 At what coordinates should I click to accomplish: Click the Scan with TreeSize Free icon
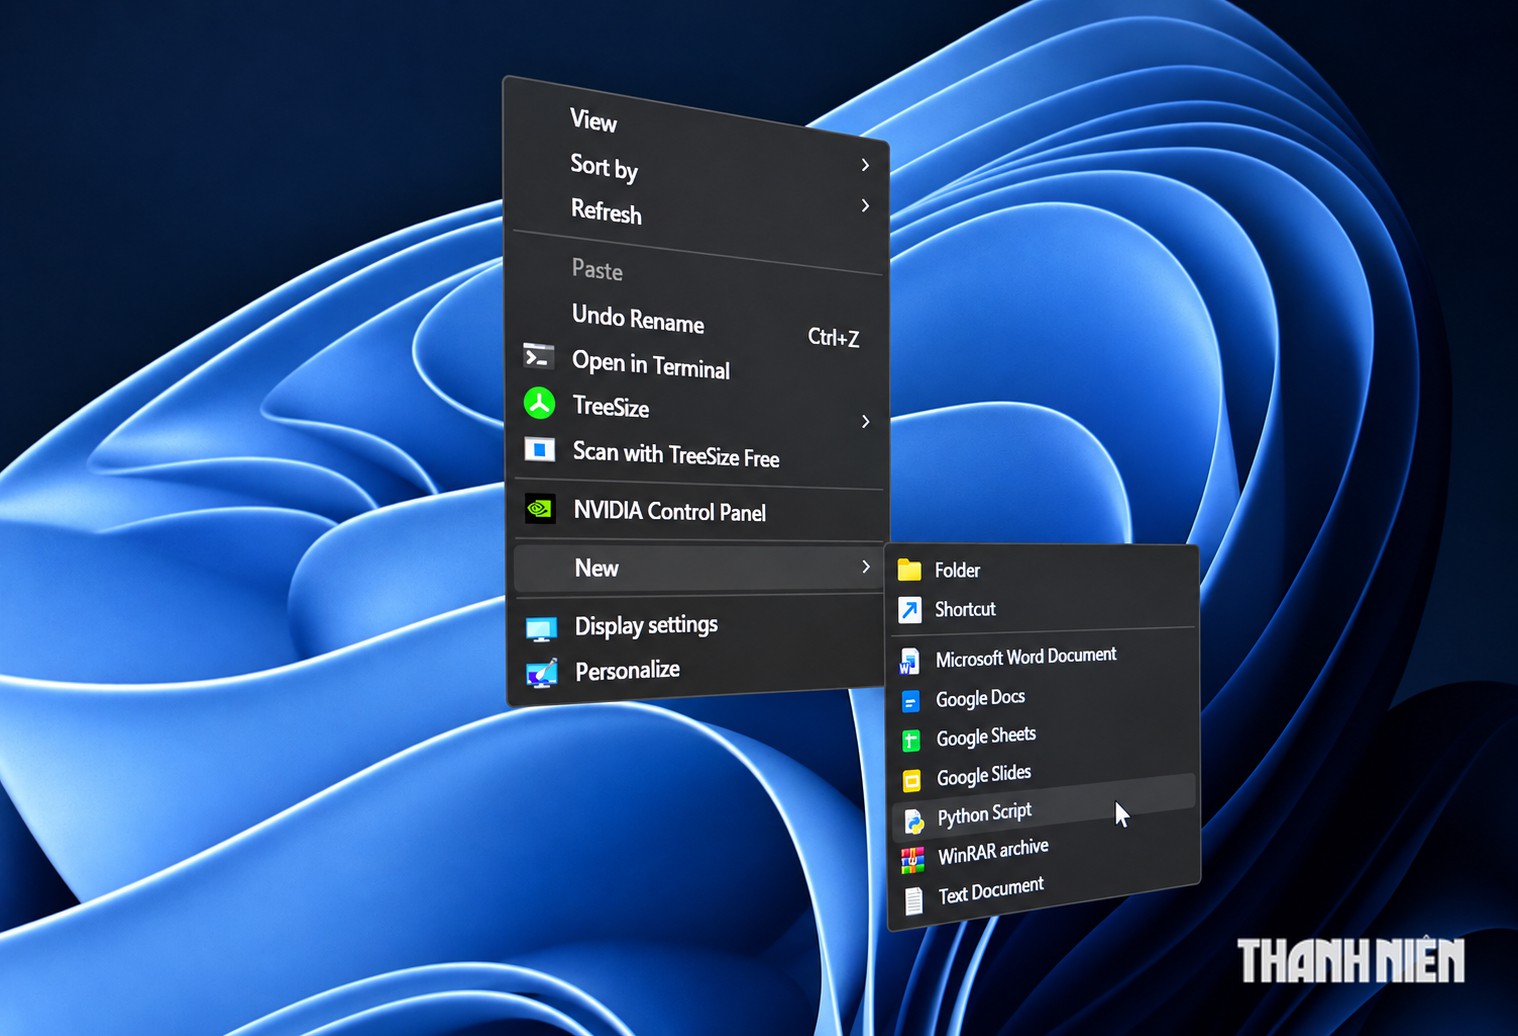[x=540, y=450]
